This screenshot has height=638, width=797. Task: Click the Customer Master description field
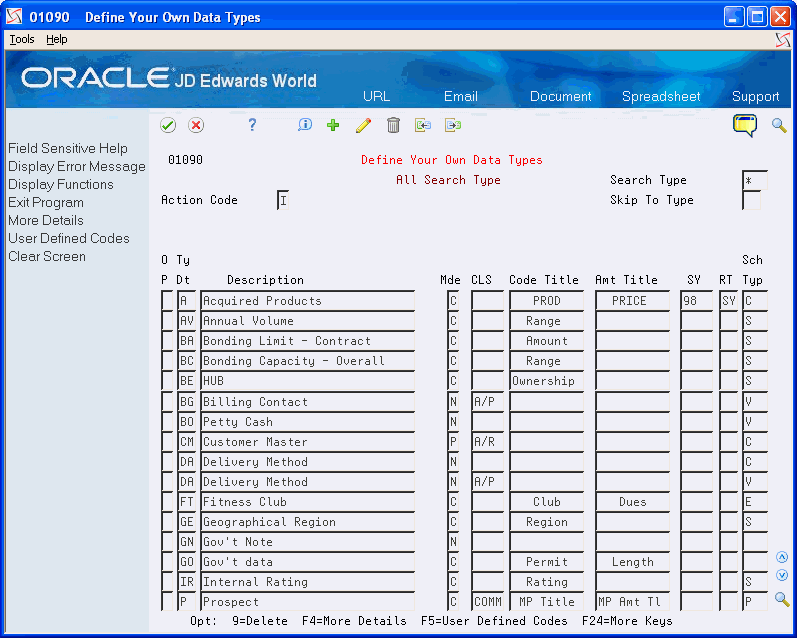[x=308, y=442]
